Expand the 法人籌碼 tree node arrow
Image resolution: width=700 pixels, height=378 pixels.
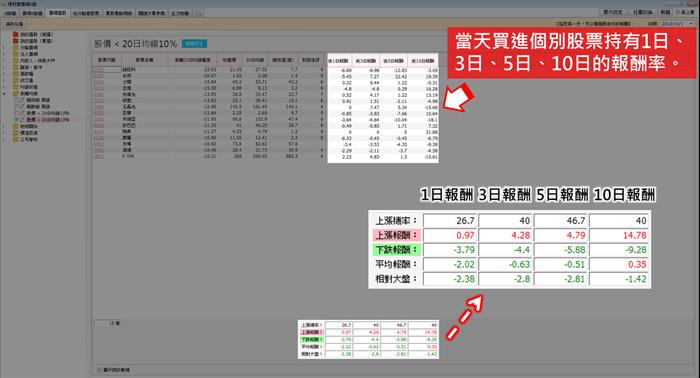[5, 54]
